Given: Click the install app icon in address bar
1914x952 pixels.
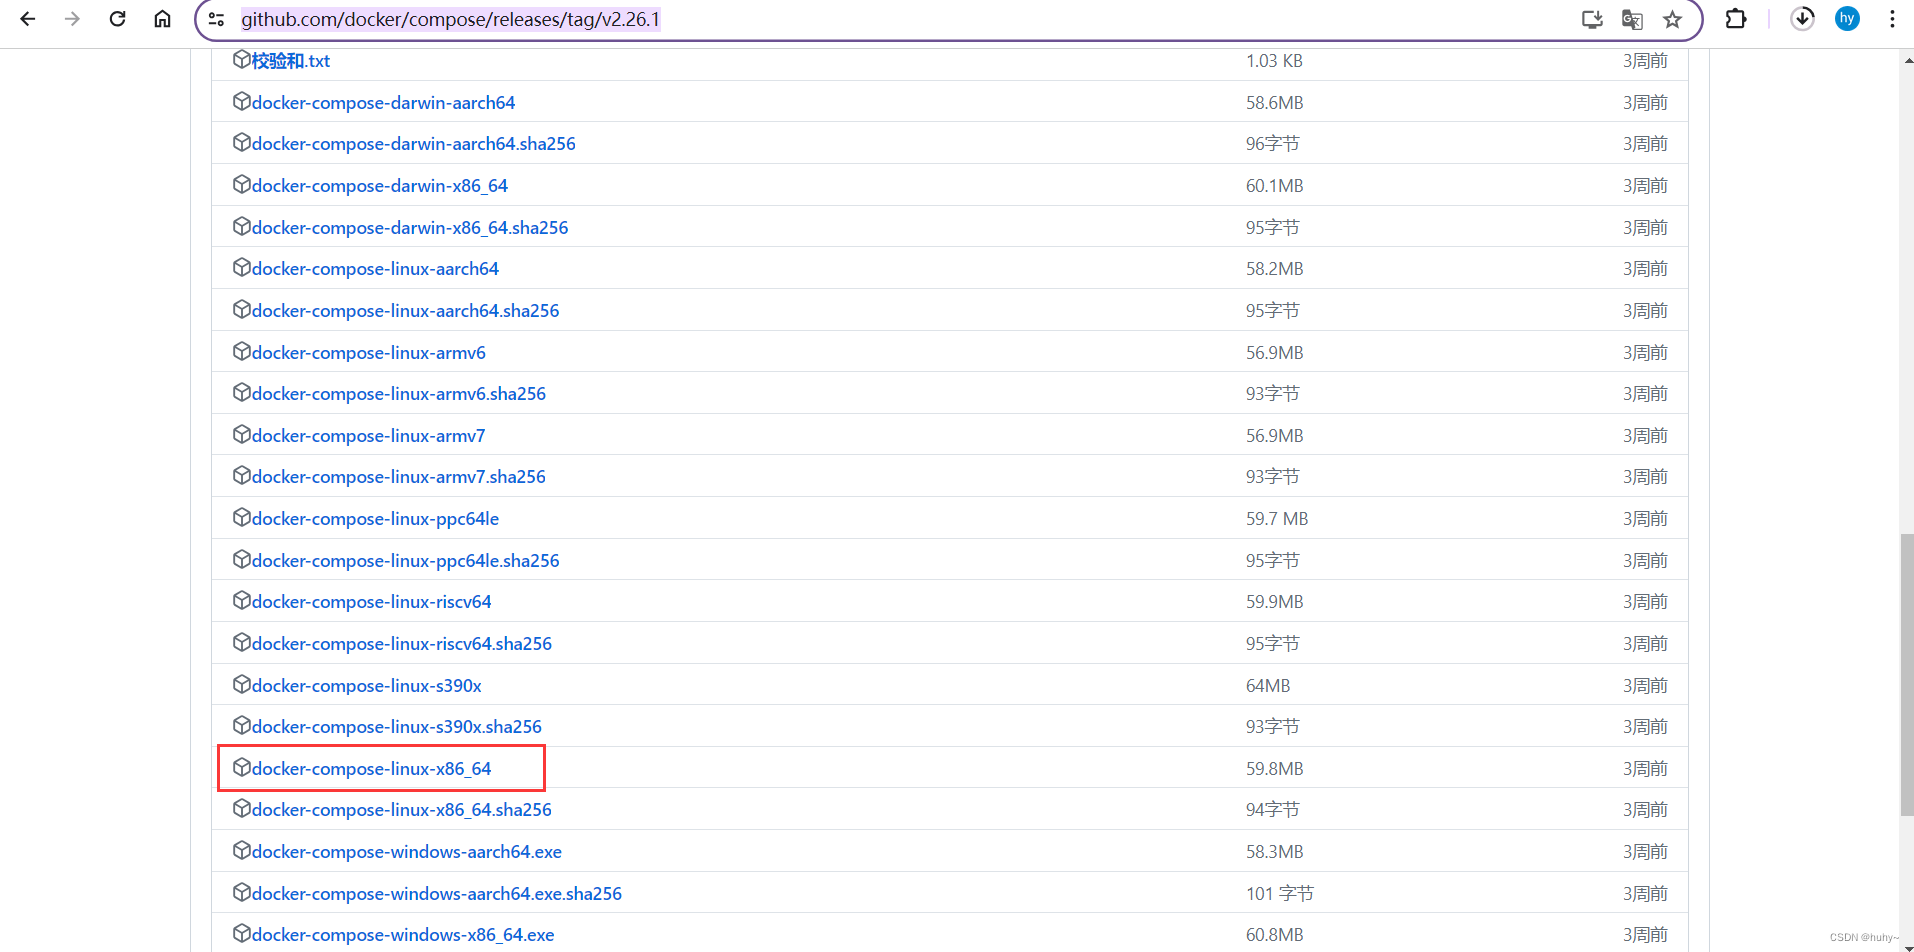Looking at the screenshot, I should [x=1592, y=19].
